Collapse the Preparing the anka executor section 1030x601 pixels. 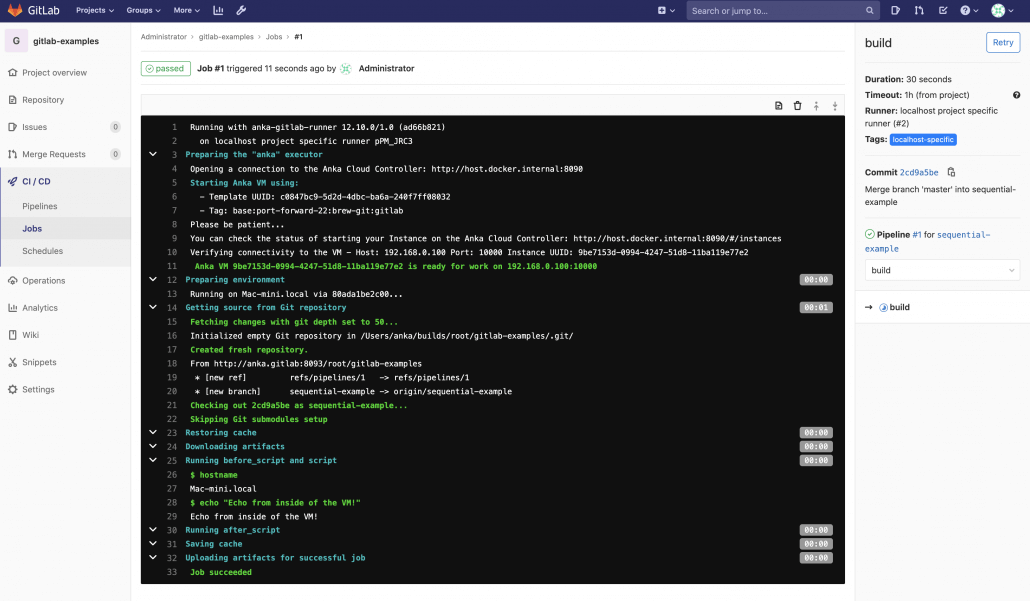153,154
